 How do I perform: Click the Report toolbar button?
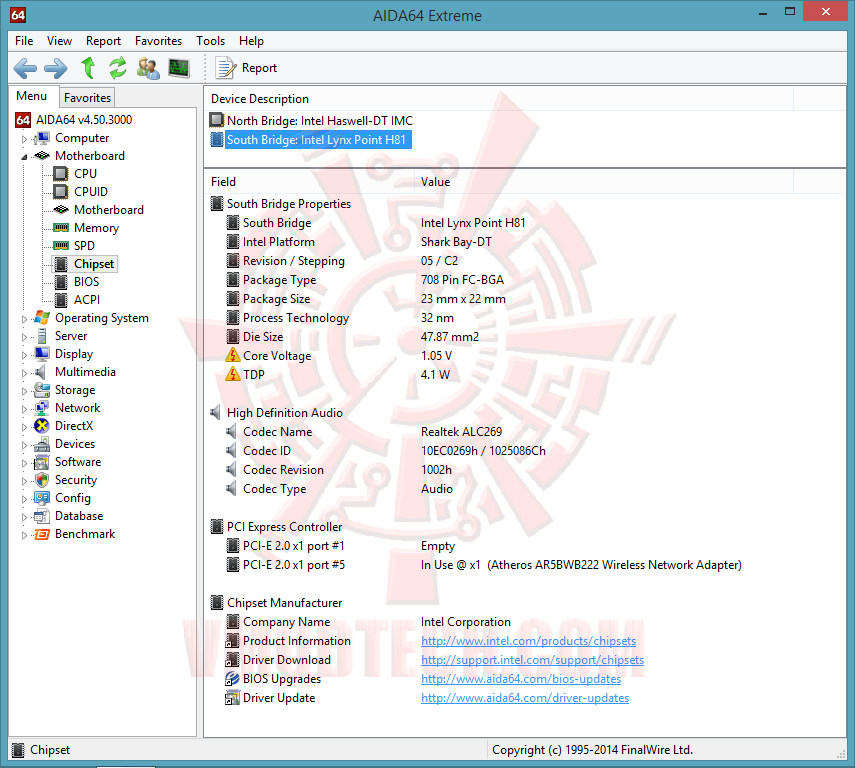[246, 68]
